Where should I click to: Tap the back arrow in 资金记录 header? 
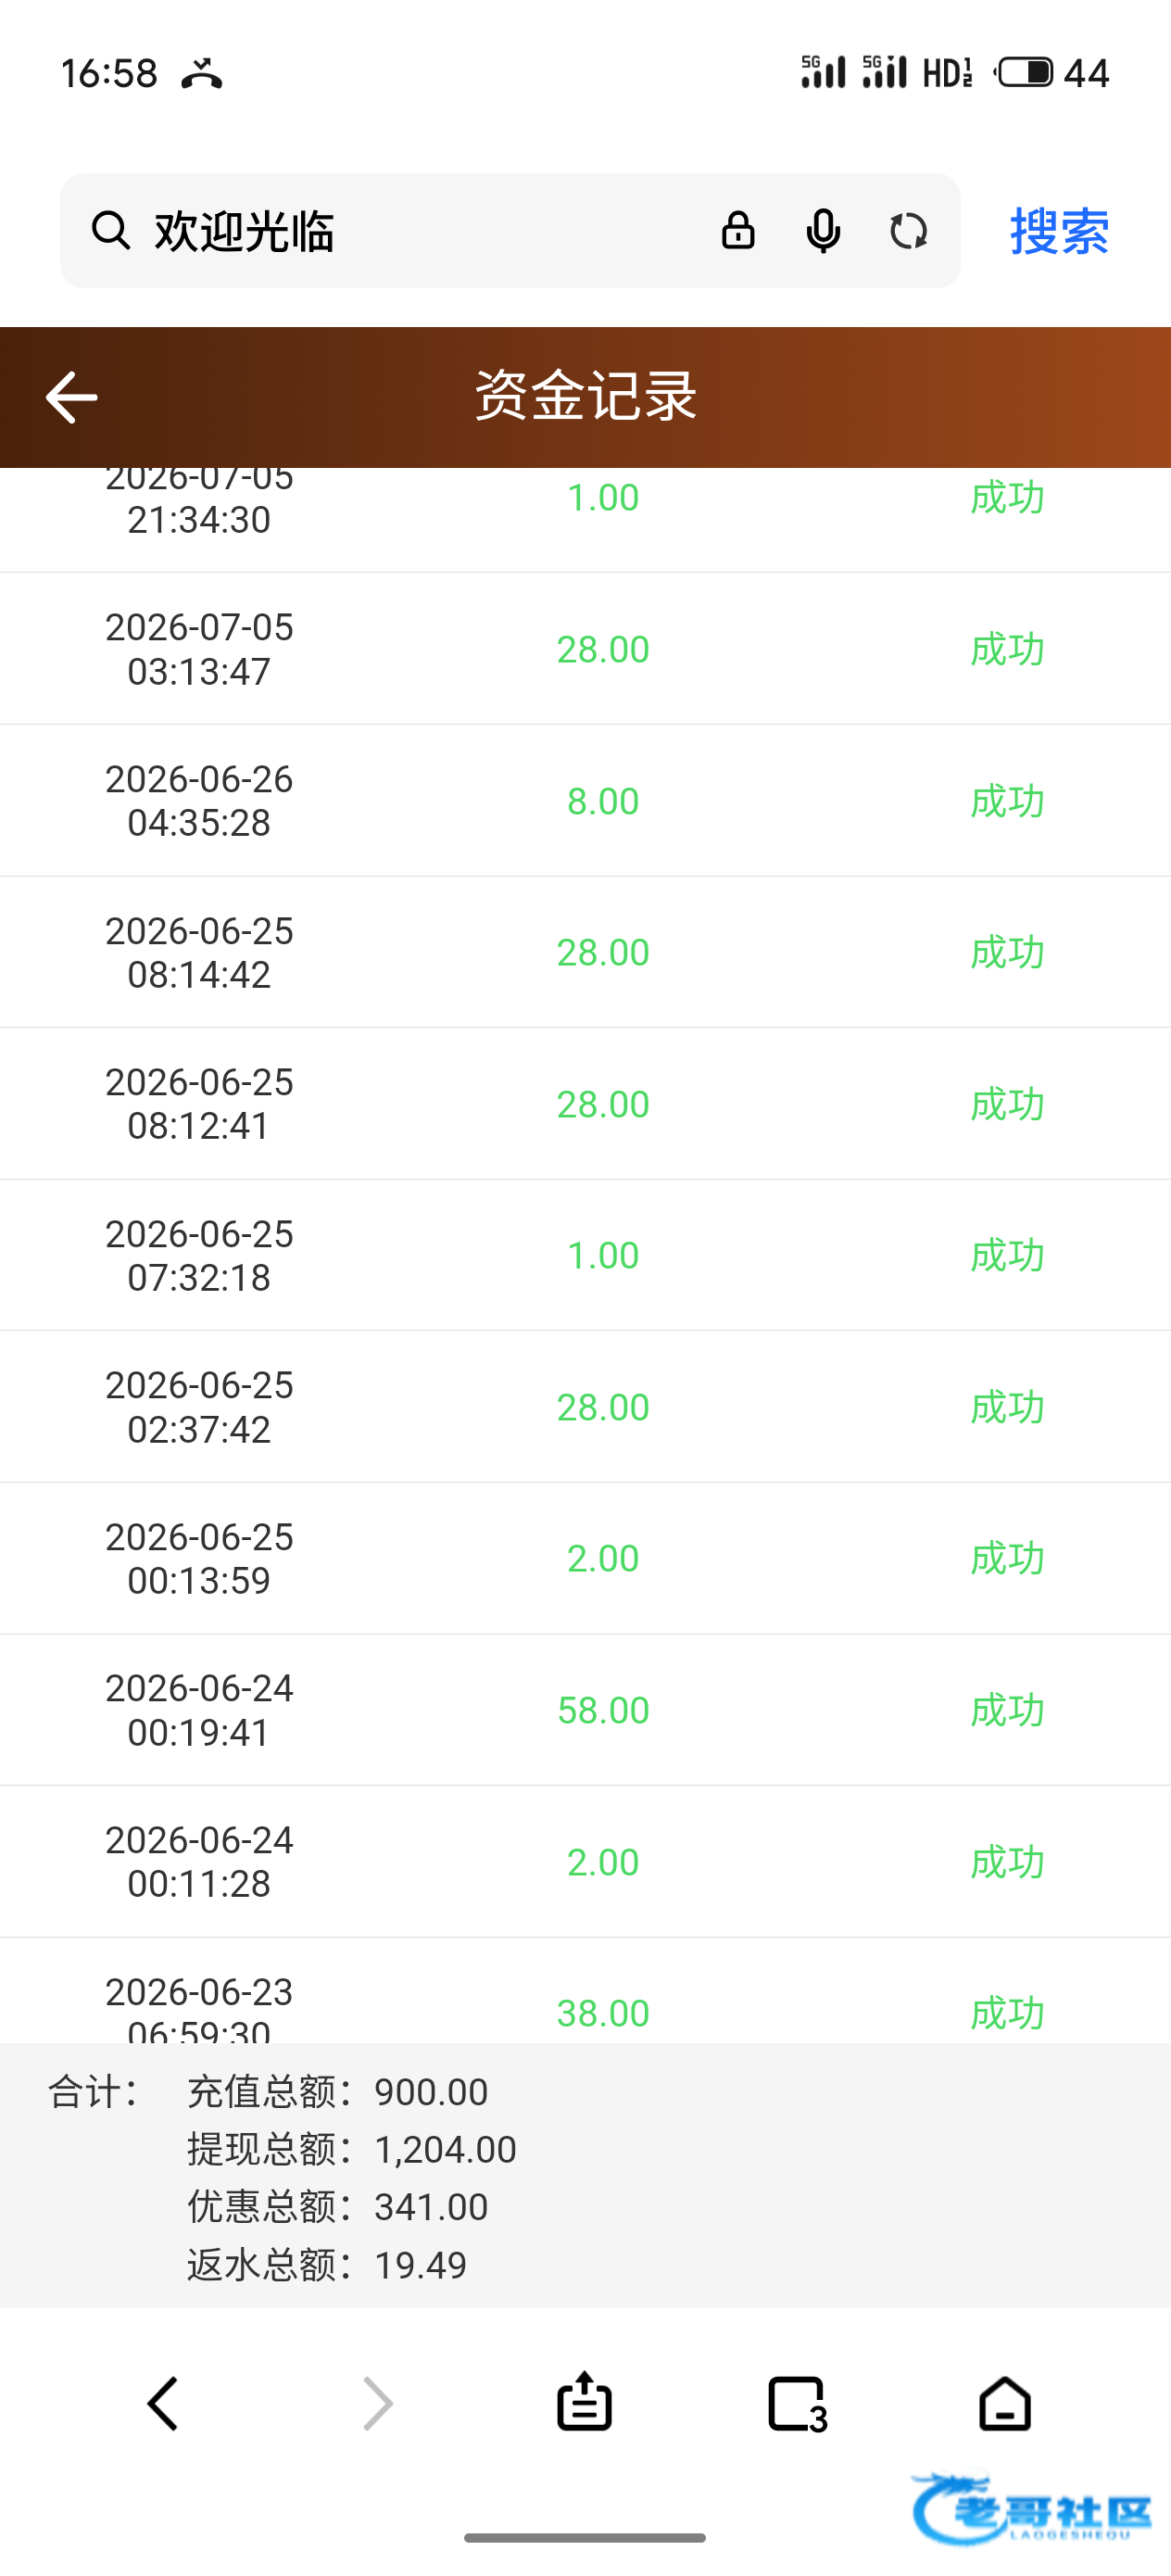(71, 397)
